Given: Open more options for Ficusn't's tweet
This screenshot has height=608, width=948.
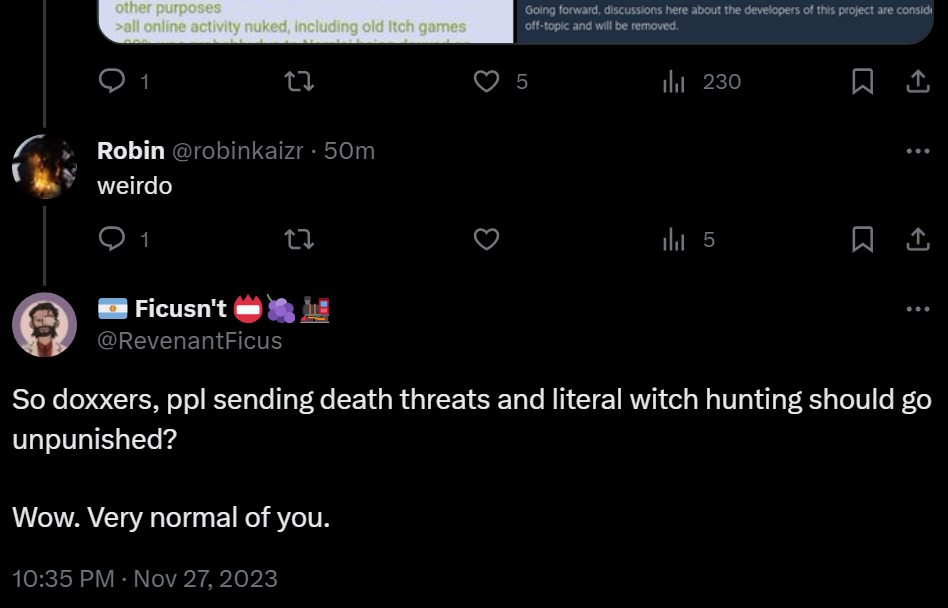Looking at the screenshot, I should click(917, 309).
